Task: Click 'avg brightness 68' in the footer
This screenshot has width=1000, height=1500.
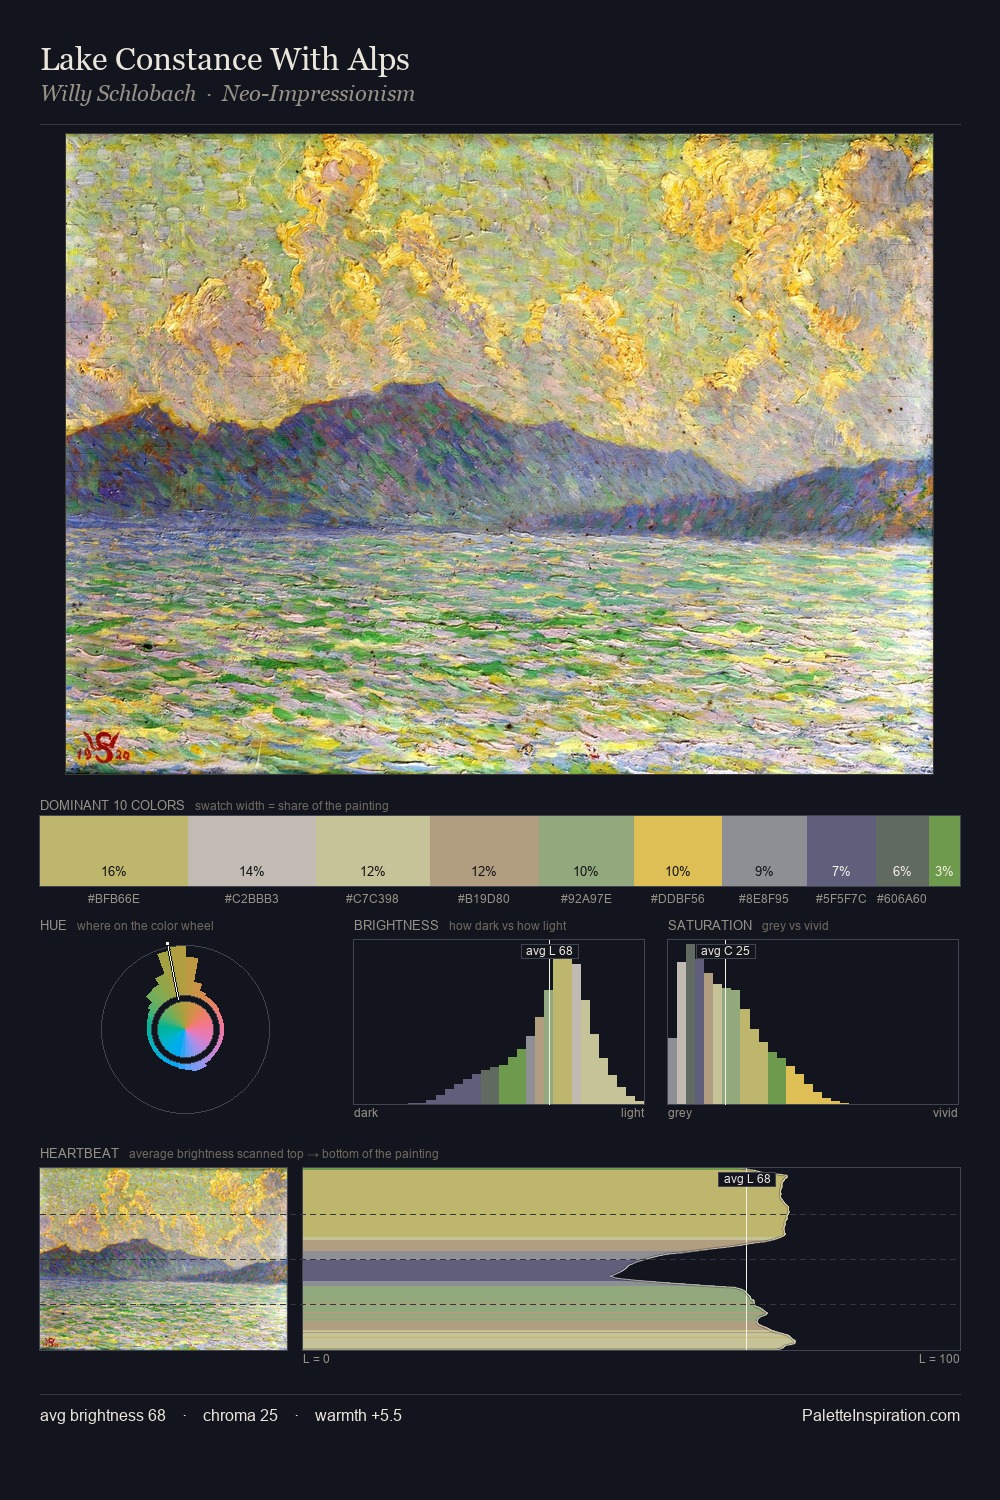Action: point(103,1415)
